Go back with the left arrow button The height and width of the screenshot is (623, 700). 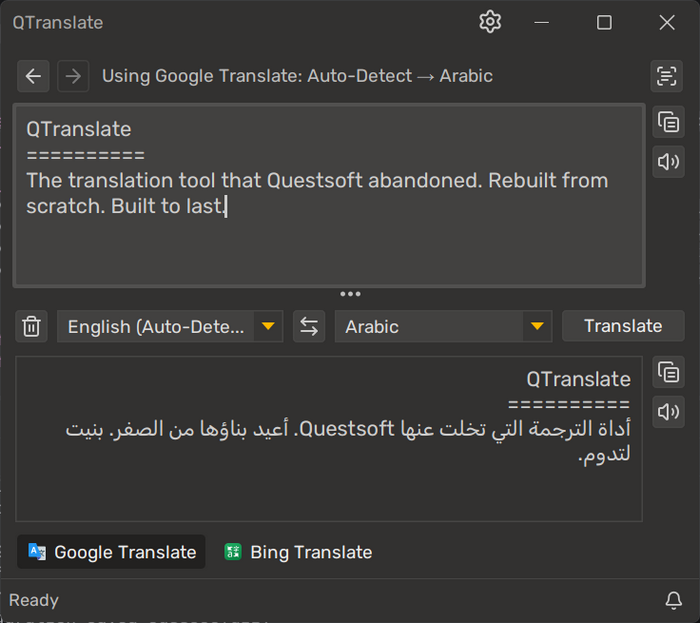click(34, 76)
